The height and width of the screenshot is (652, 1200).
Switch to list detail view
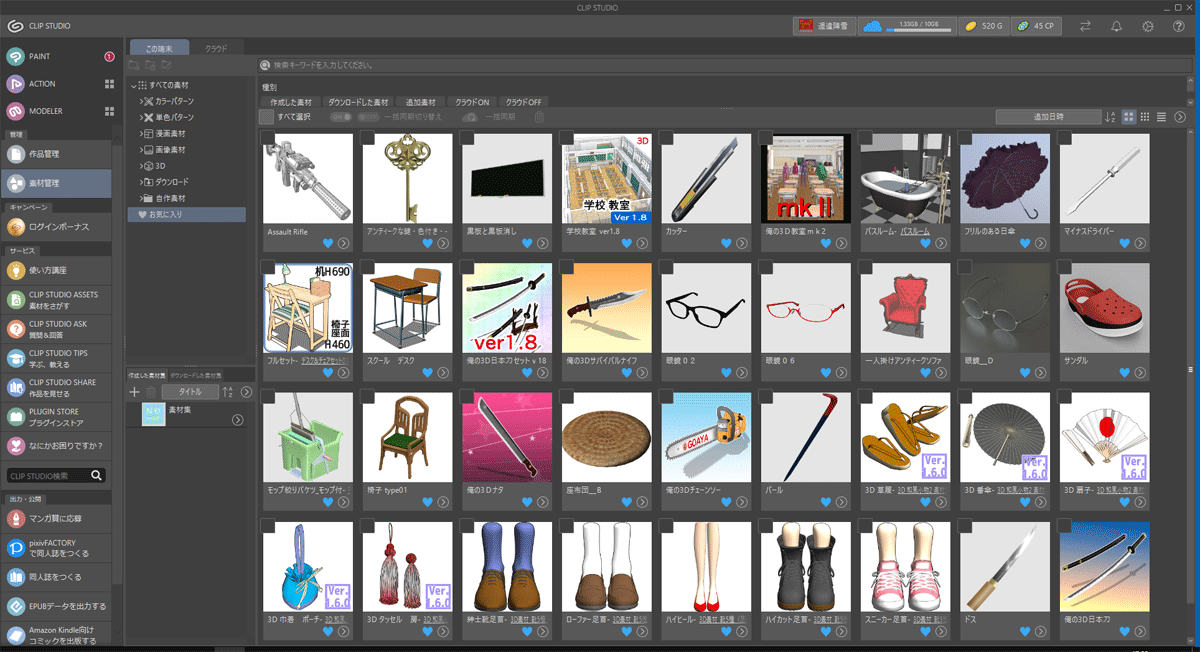click(1161, 117)
